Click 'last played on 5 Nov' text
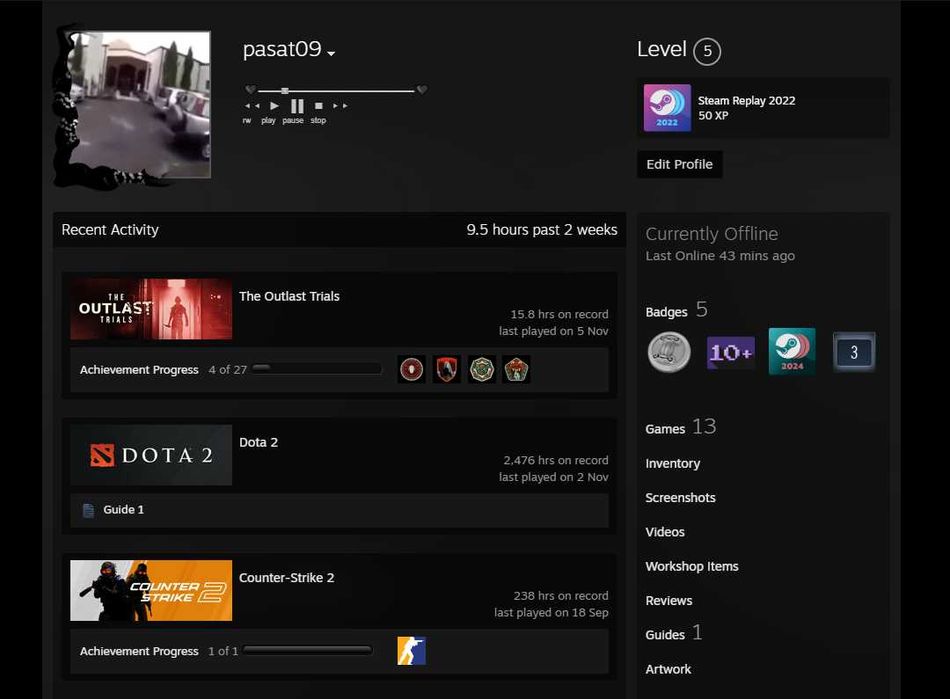This screenshot has width=950, height=699. tap(553, 331)
